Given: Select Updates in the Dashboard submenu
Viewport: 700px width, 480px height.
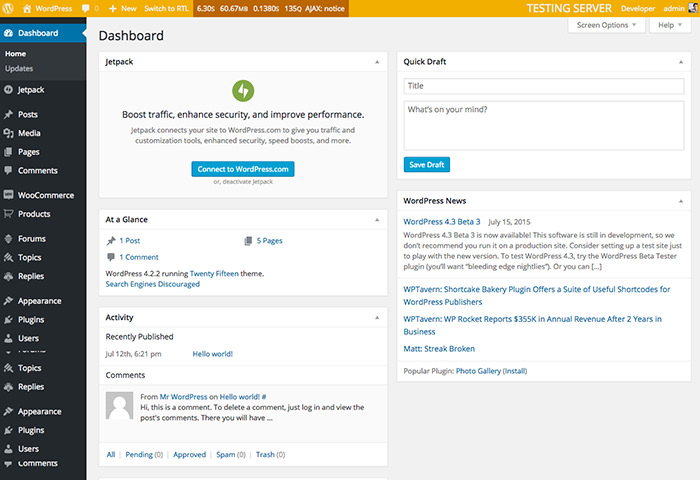Looking at the screenshot, I should pyautogui.click(x=19, y=69).
